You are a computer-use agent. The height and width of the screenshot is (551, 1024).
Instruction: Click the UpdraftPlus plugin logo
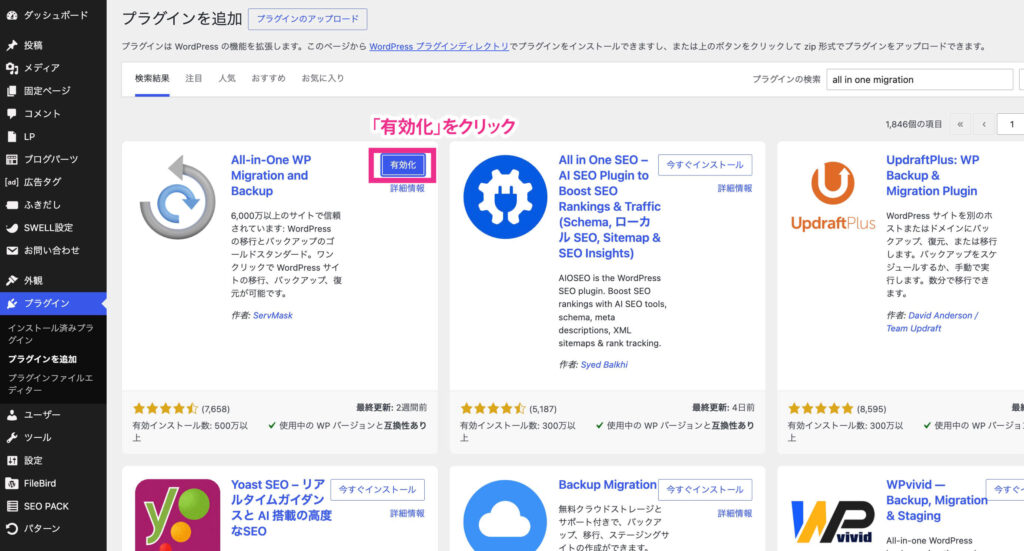coord(833,197)
